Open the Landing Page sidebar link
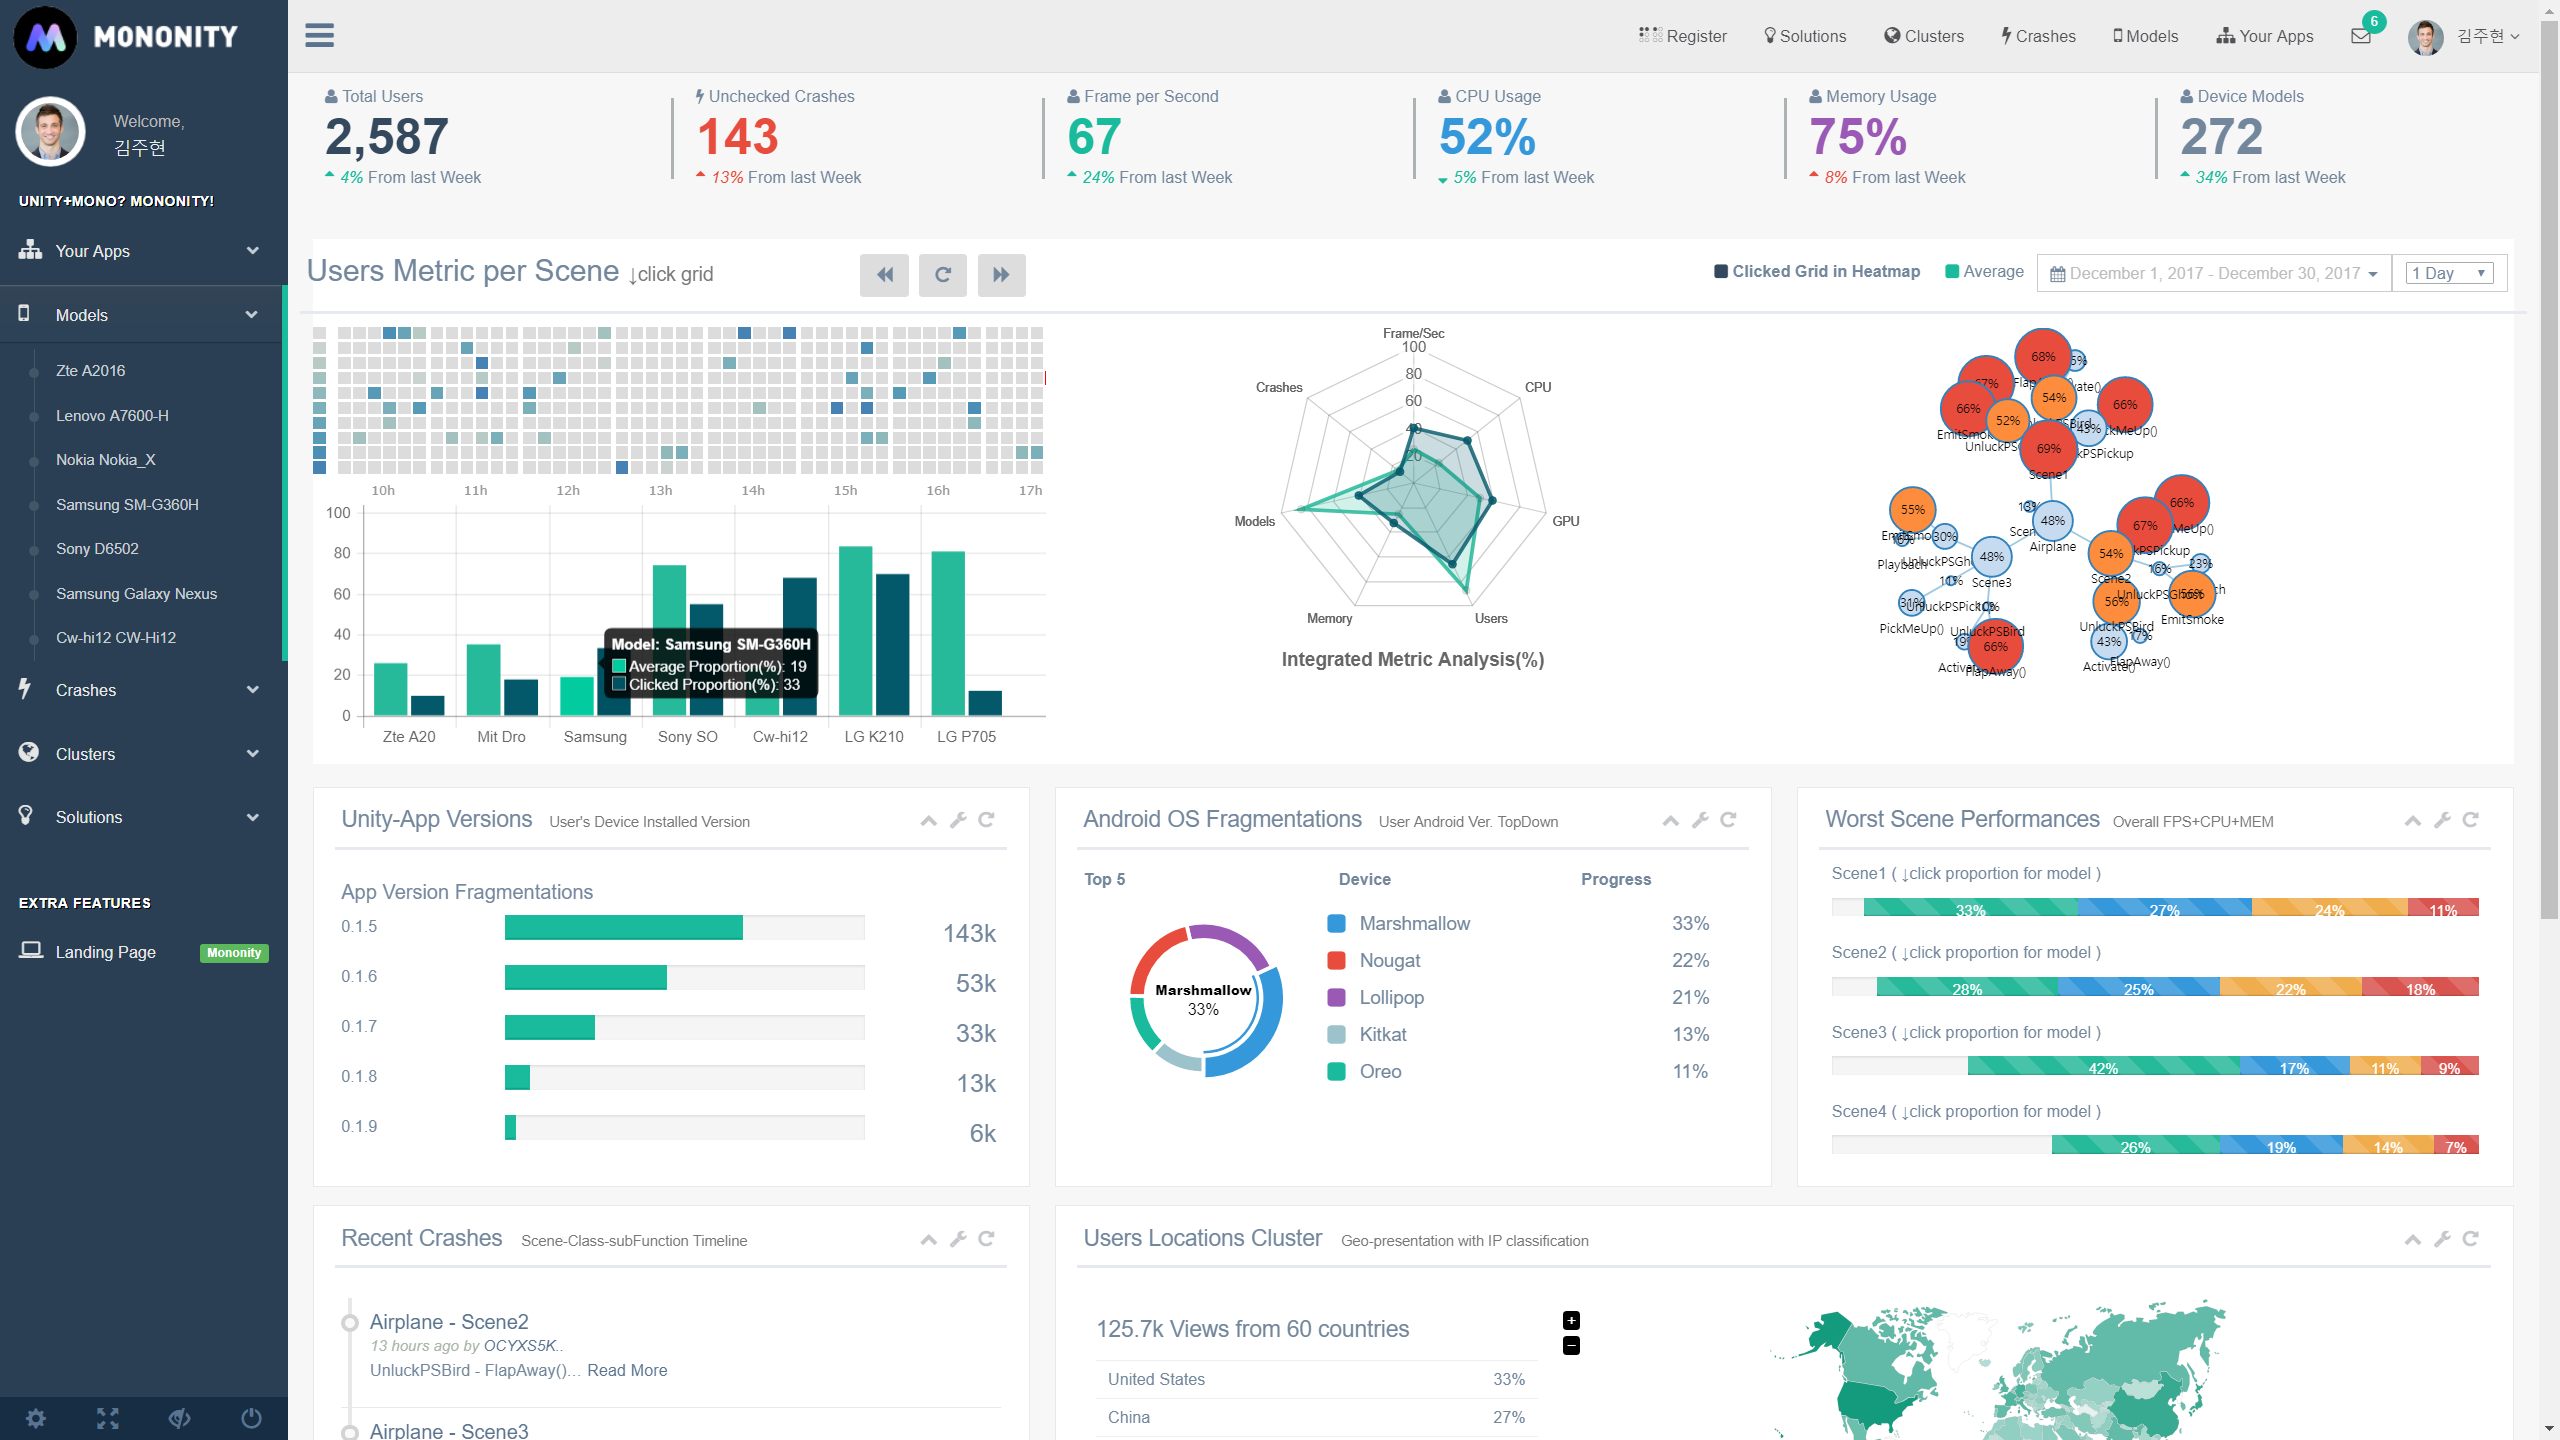 tap(105, 952)
